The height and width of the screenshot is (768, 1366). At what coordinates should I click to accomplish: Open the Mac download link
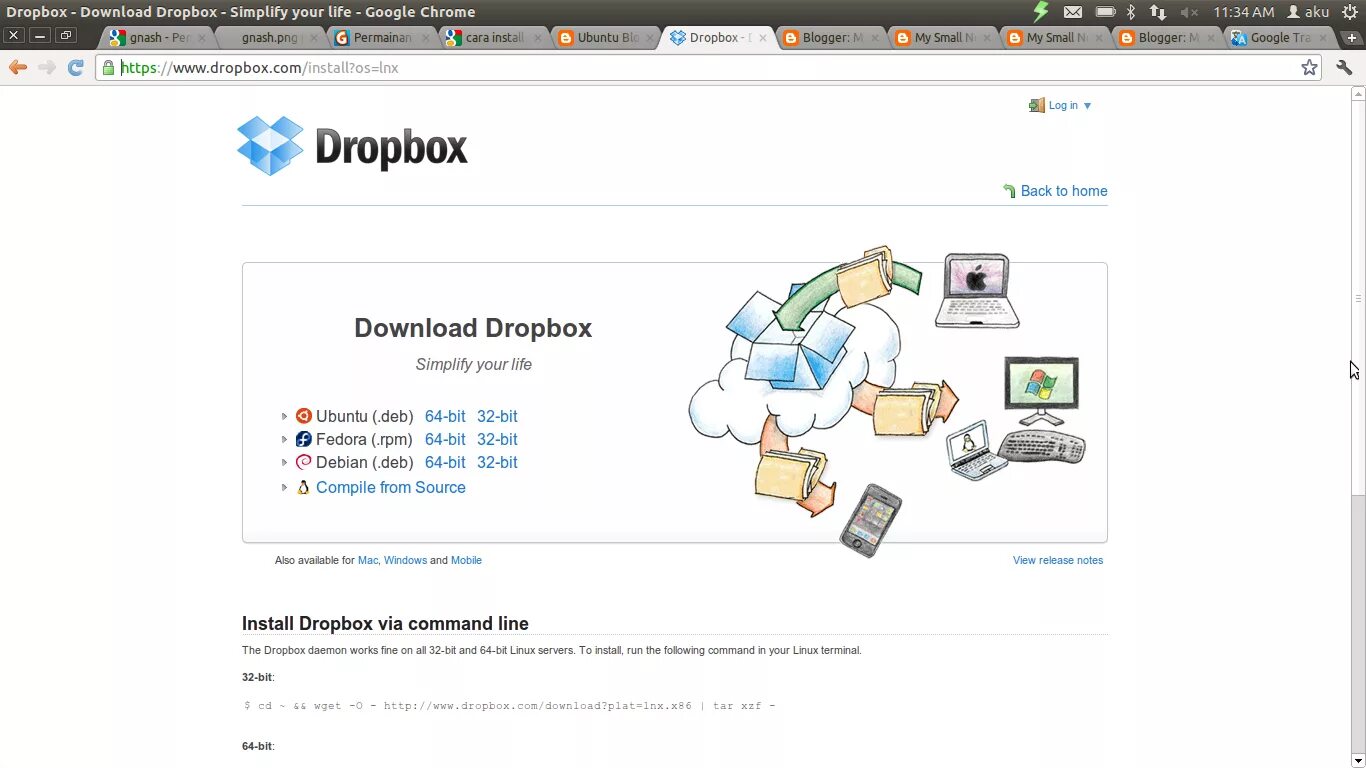point(368,560)
